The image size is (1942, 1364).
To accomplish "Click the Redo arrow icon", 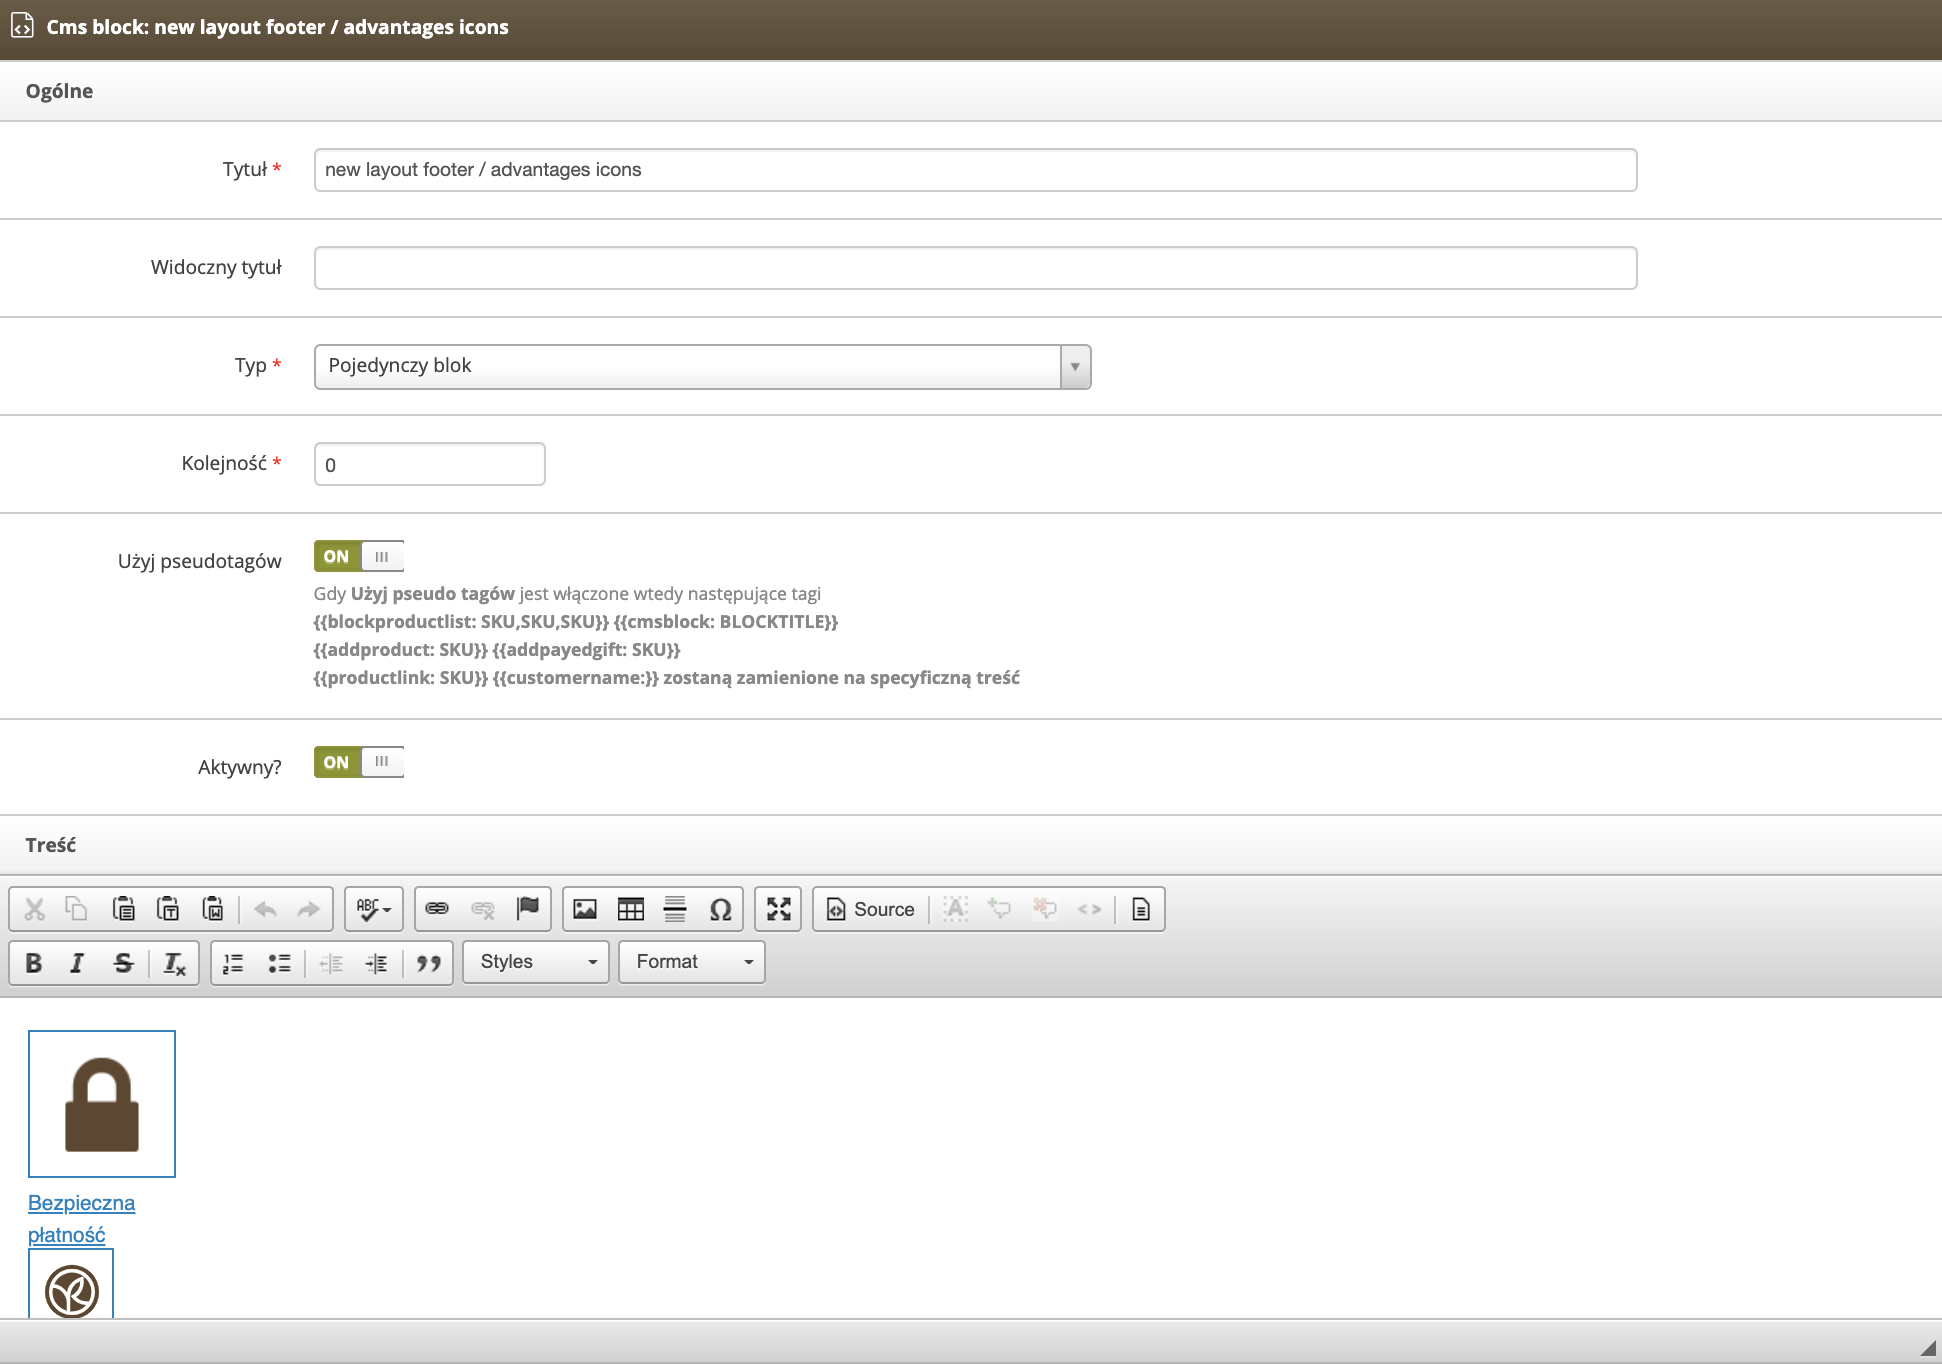I will (309, 909).
